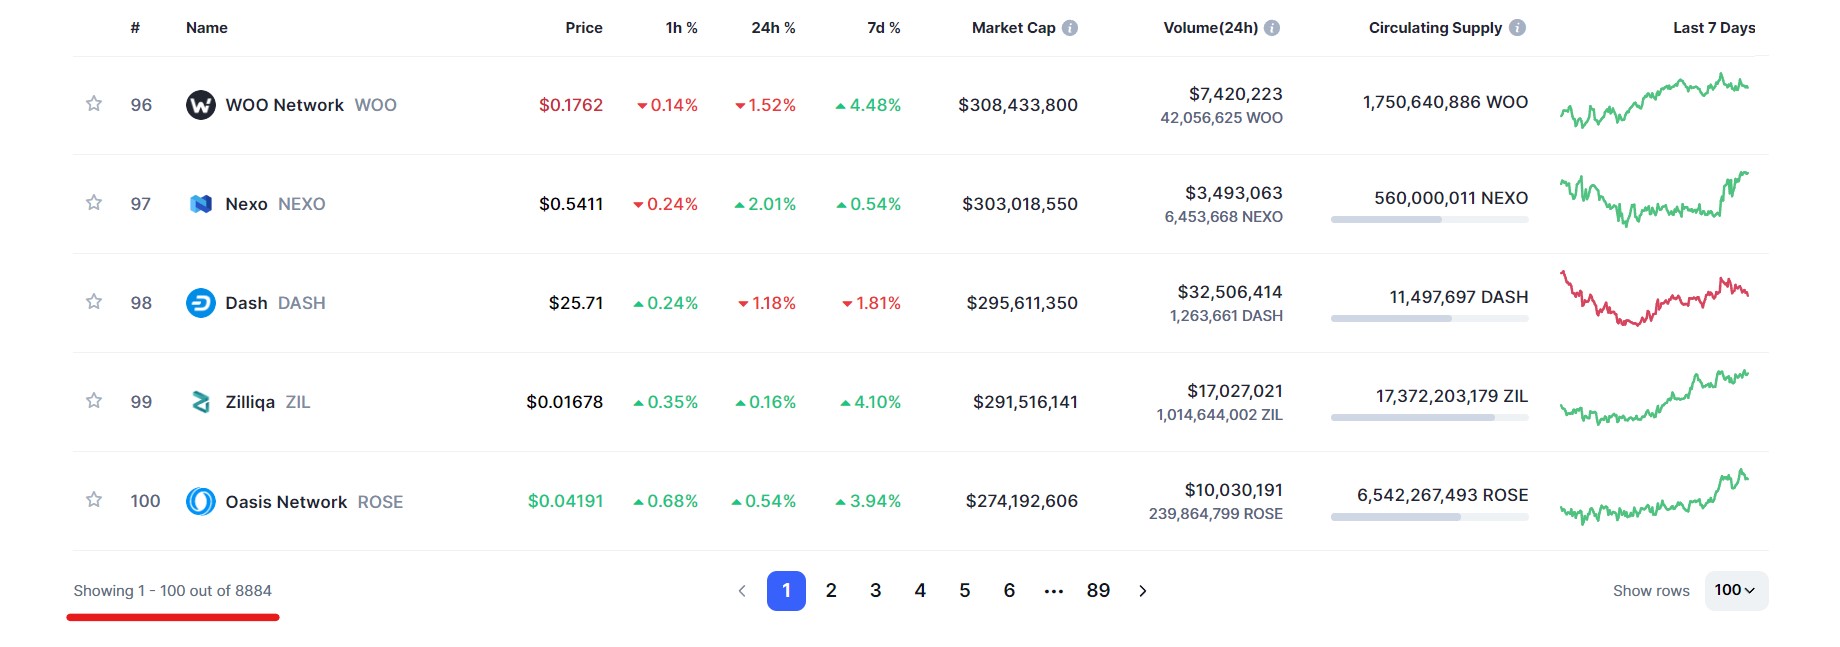This screenshot has width=1840, height=647.
Task: Open WOO Network coin page
Action: point(310,105)
